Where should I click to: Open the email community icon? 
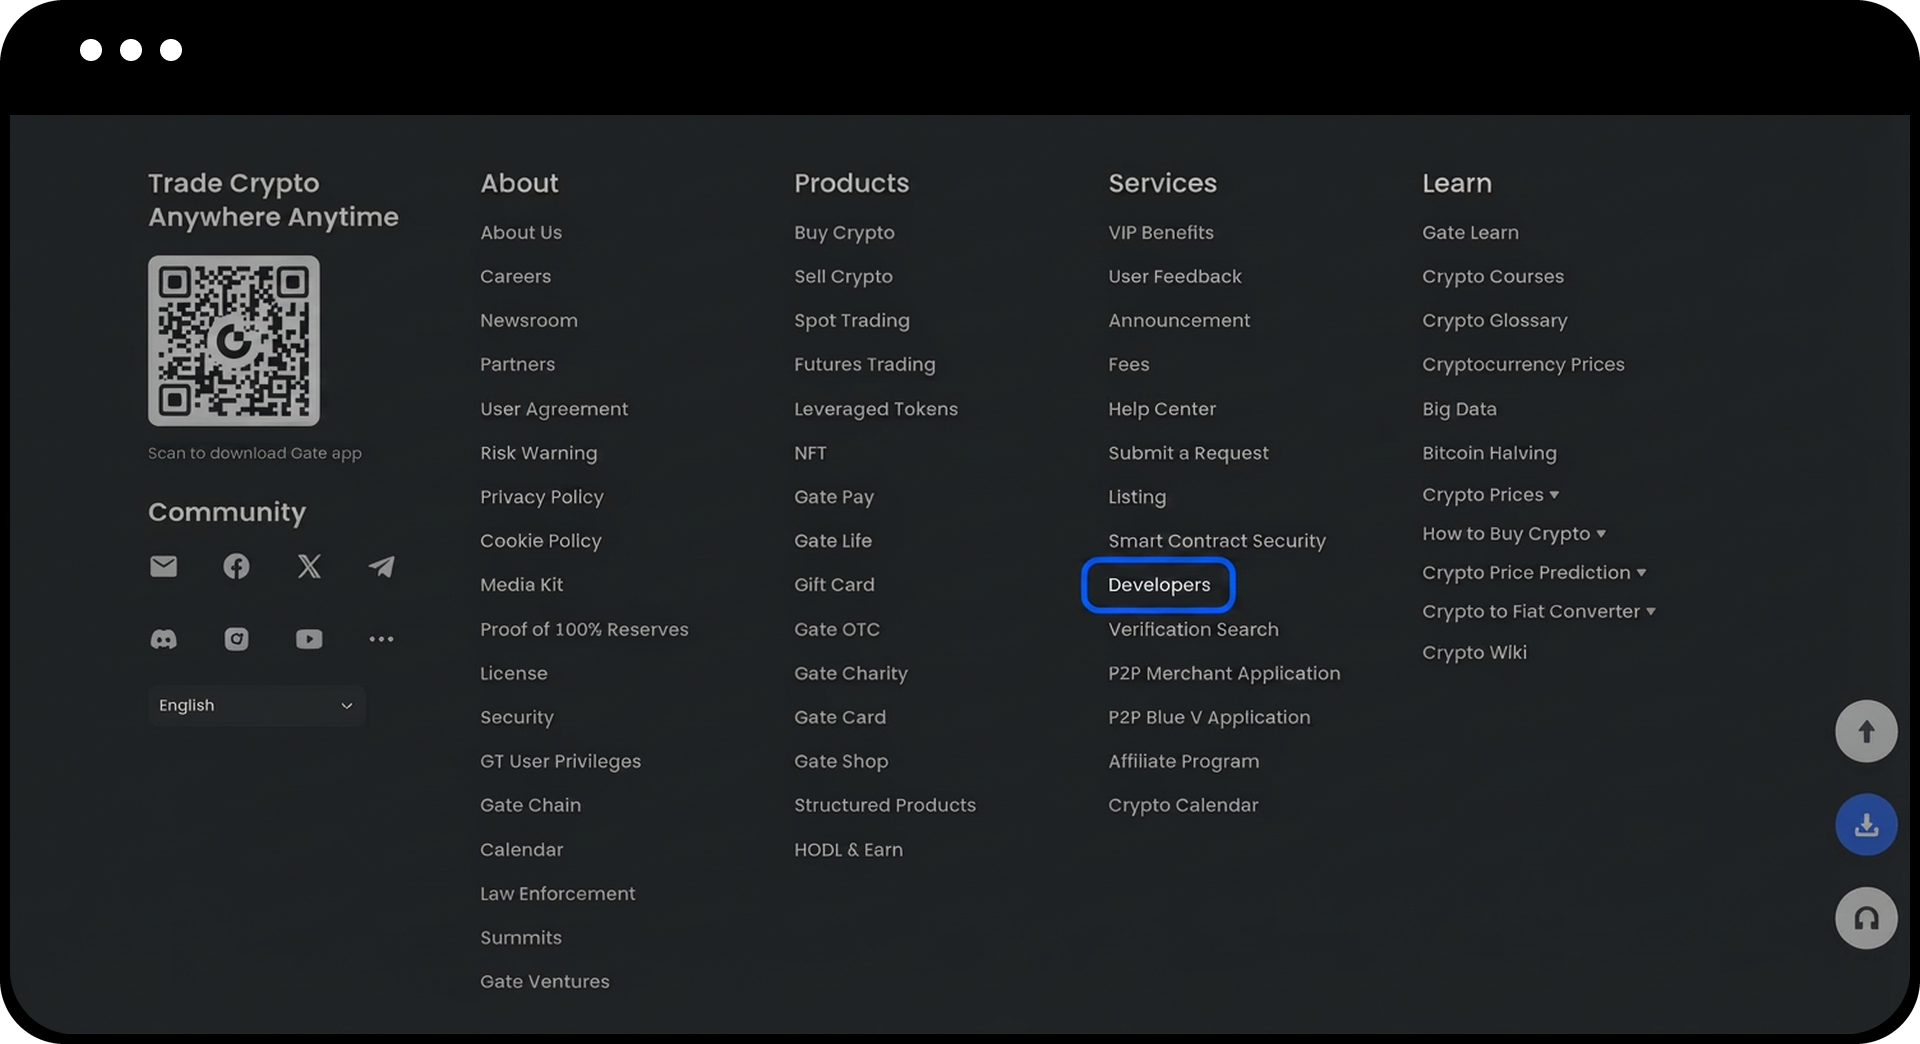click(164, 567)
